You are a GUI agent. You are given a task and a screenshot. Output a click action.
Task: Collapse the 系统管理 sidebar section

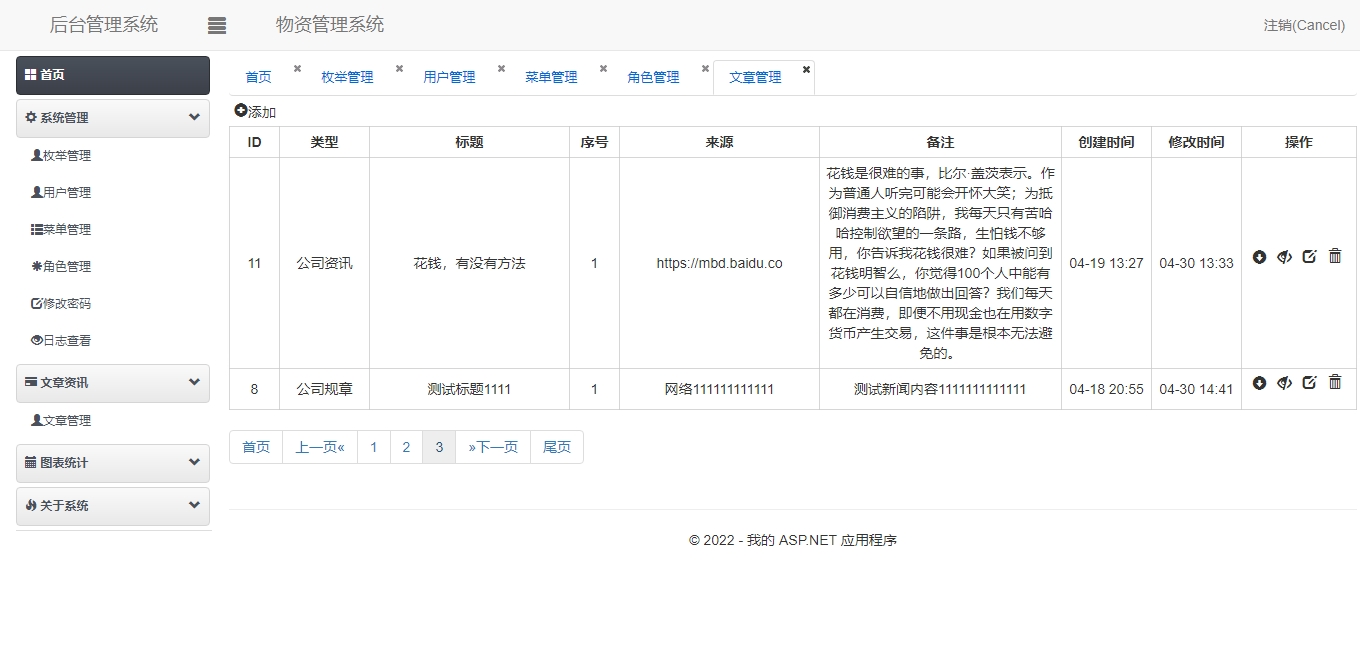(x=194, y=117)
